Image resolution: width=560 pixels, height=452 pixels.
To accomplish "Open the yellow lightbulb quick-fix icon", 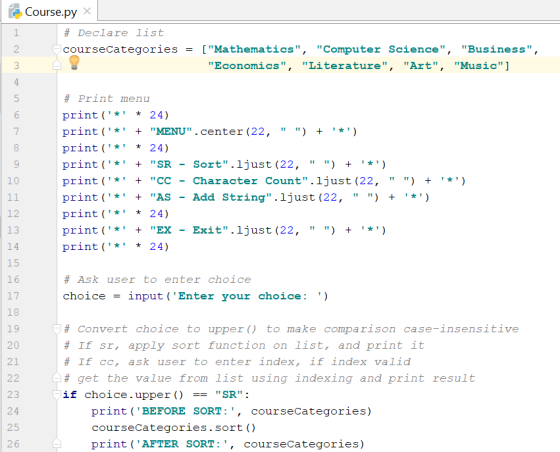I will point(74,63).
